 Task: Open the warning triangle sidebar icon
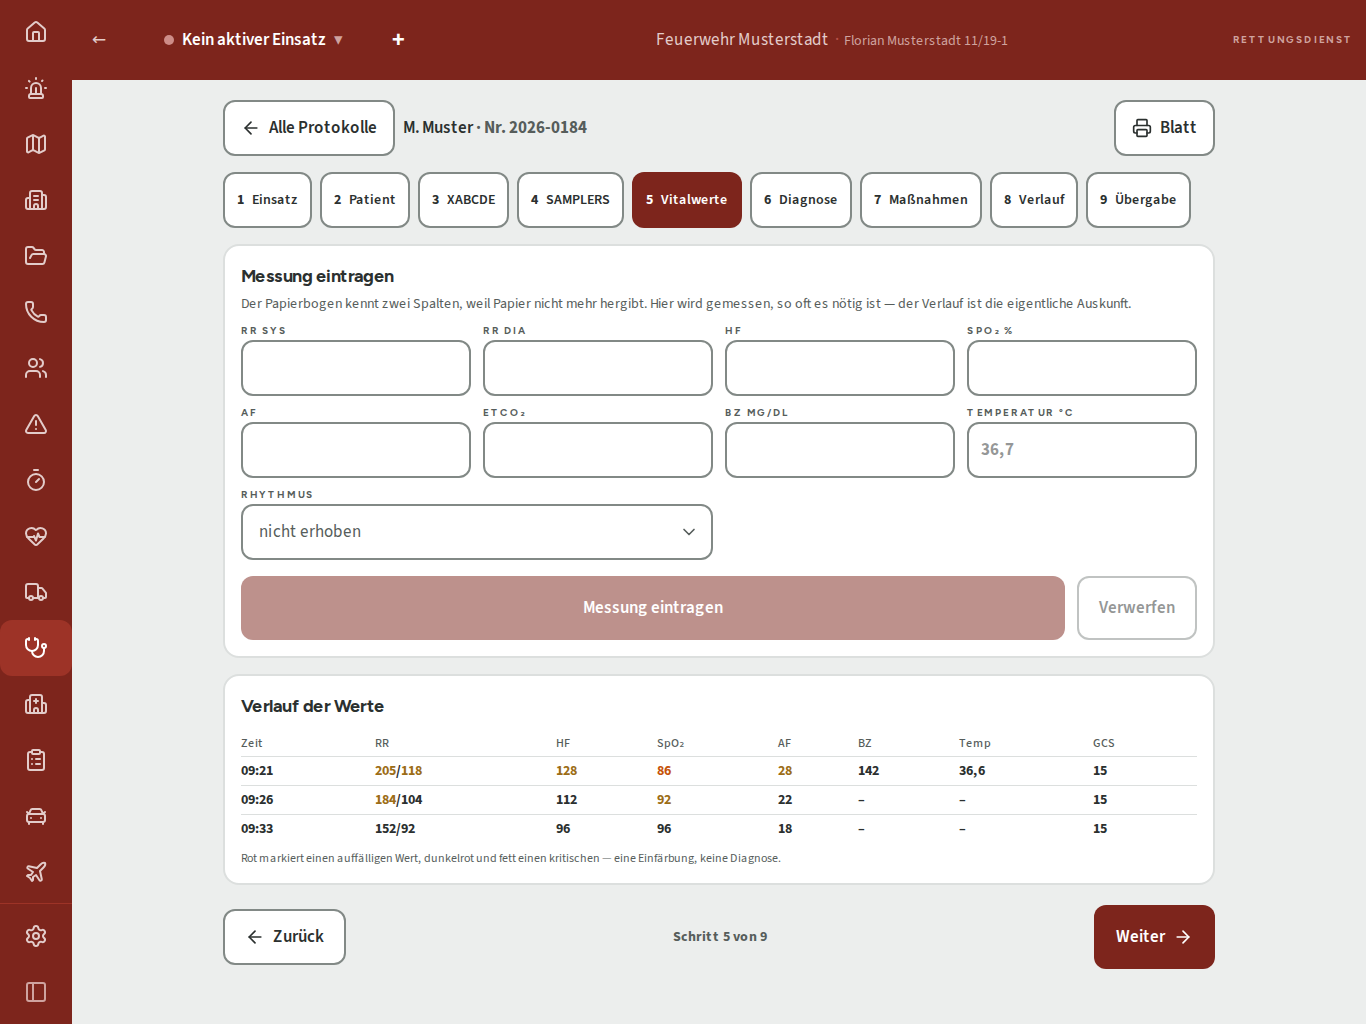point(36,424)
